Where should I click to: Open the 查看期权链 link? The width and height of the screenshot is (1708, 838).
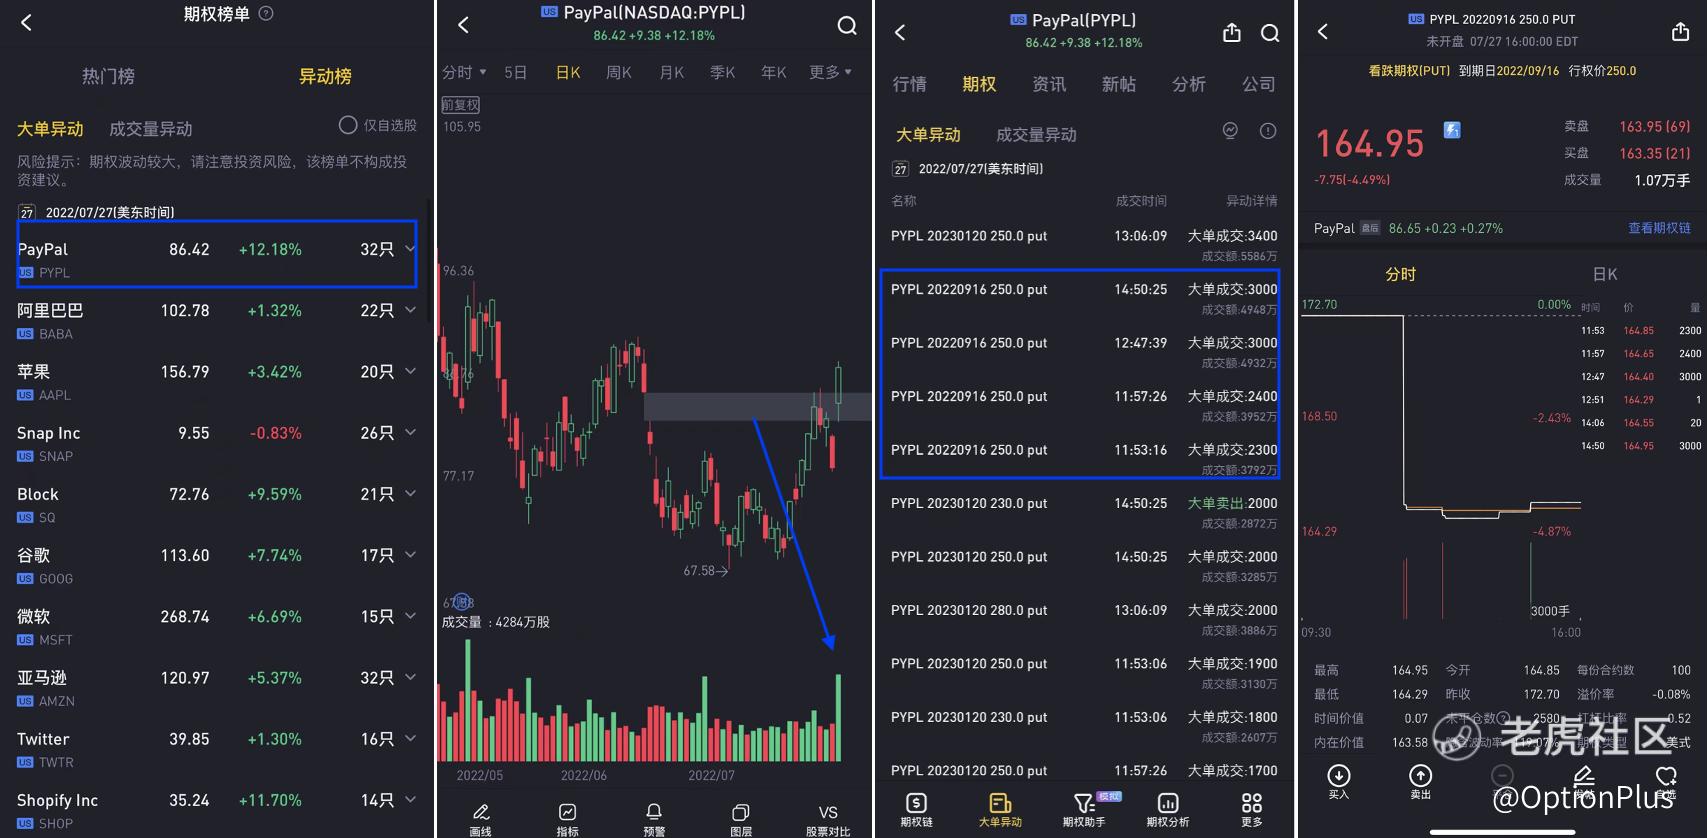(x=1659, y=228)
